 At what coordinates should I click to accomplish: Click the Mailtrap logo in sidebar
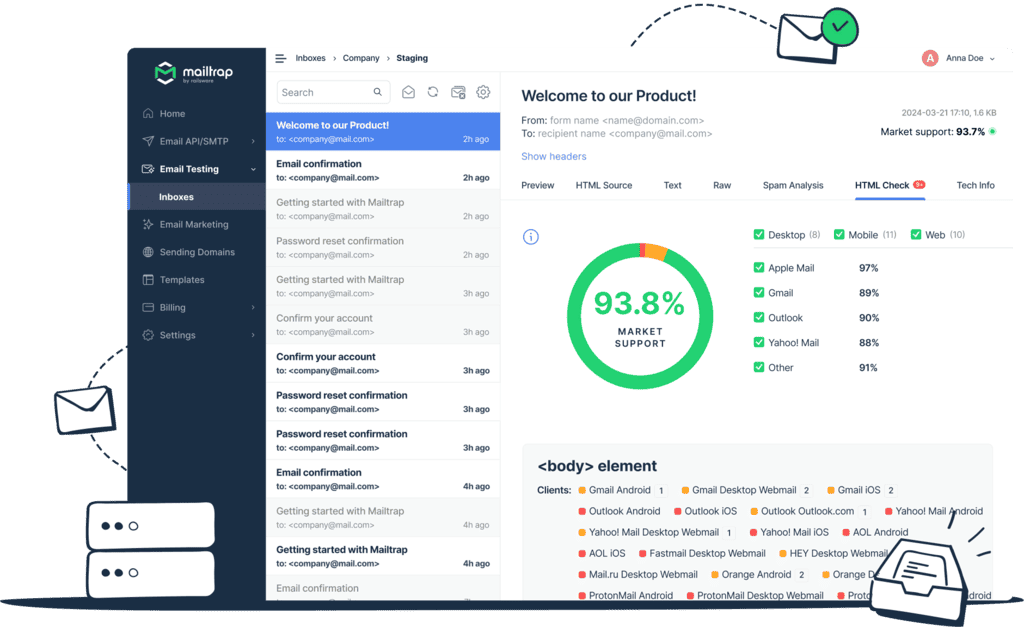tap(193, 72)
